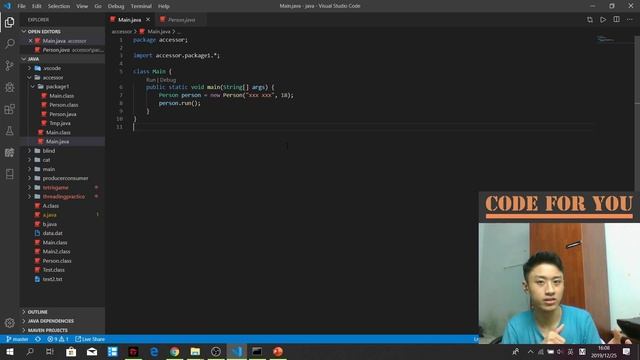The height and width of the screenshot is (360, 640).
Task: Click the Run play icon in editor toolbar
Action: click(603, 20)
